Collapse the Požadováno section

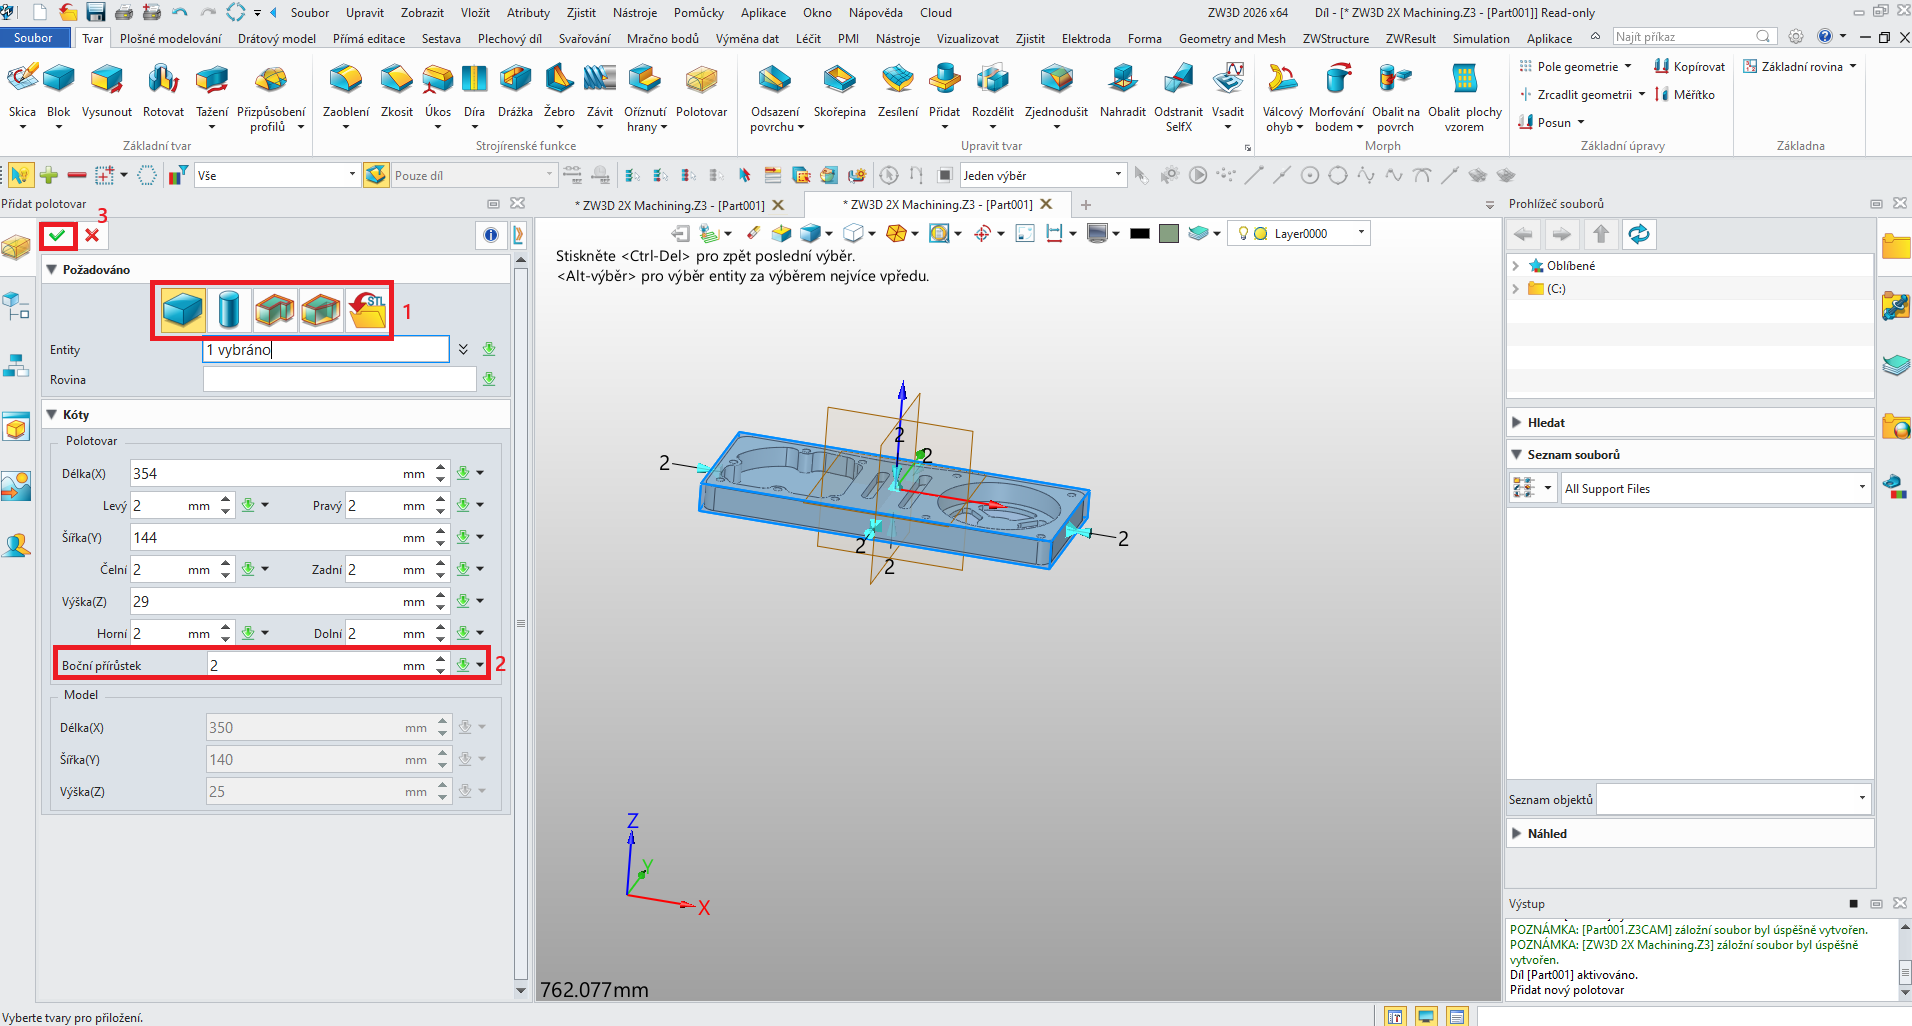click(x=52, y=270)
